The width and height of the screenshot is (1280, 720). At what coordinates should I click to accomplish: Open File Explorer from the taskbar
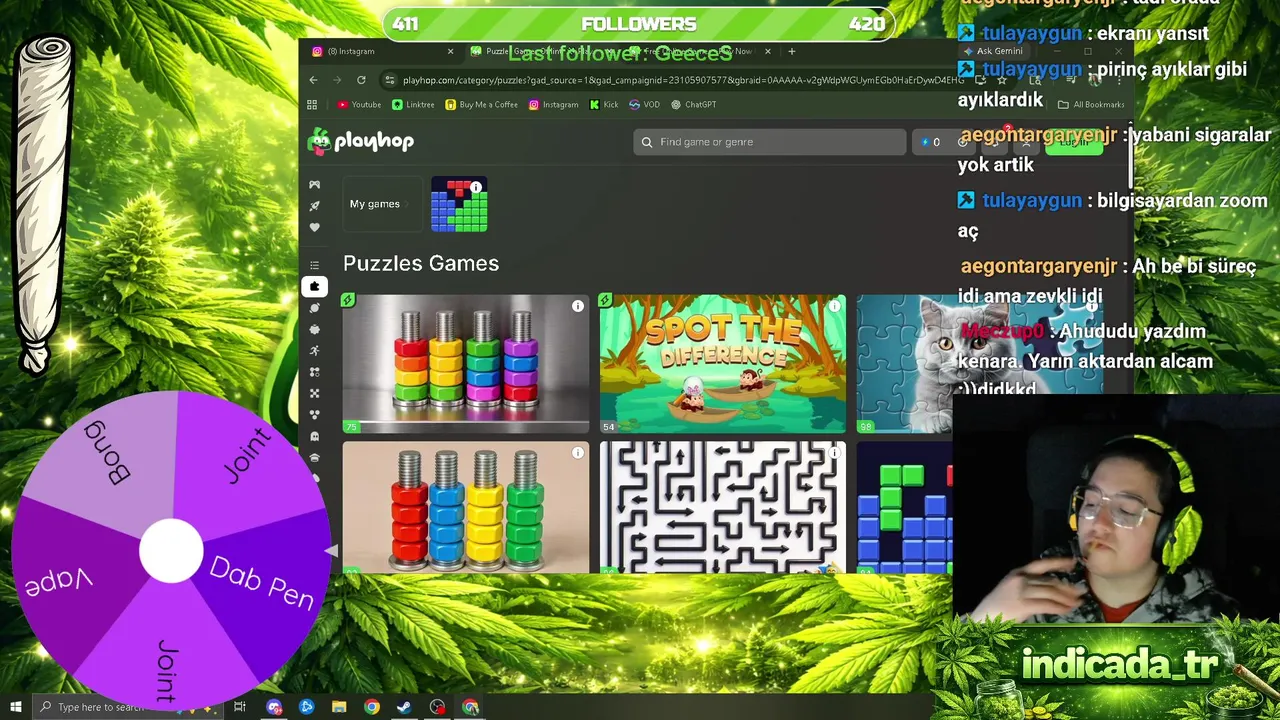[339, 707]
